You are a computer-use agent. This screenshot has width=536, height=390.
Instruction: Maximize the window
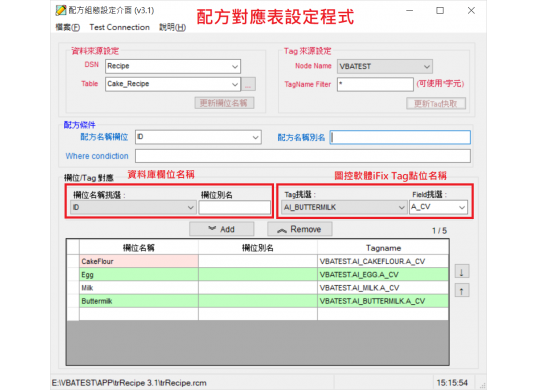point(440,11)
